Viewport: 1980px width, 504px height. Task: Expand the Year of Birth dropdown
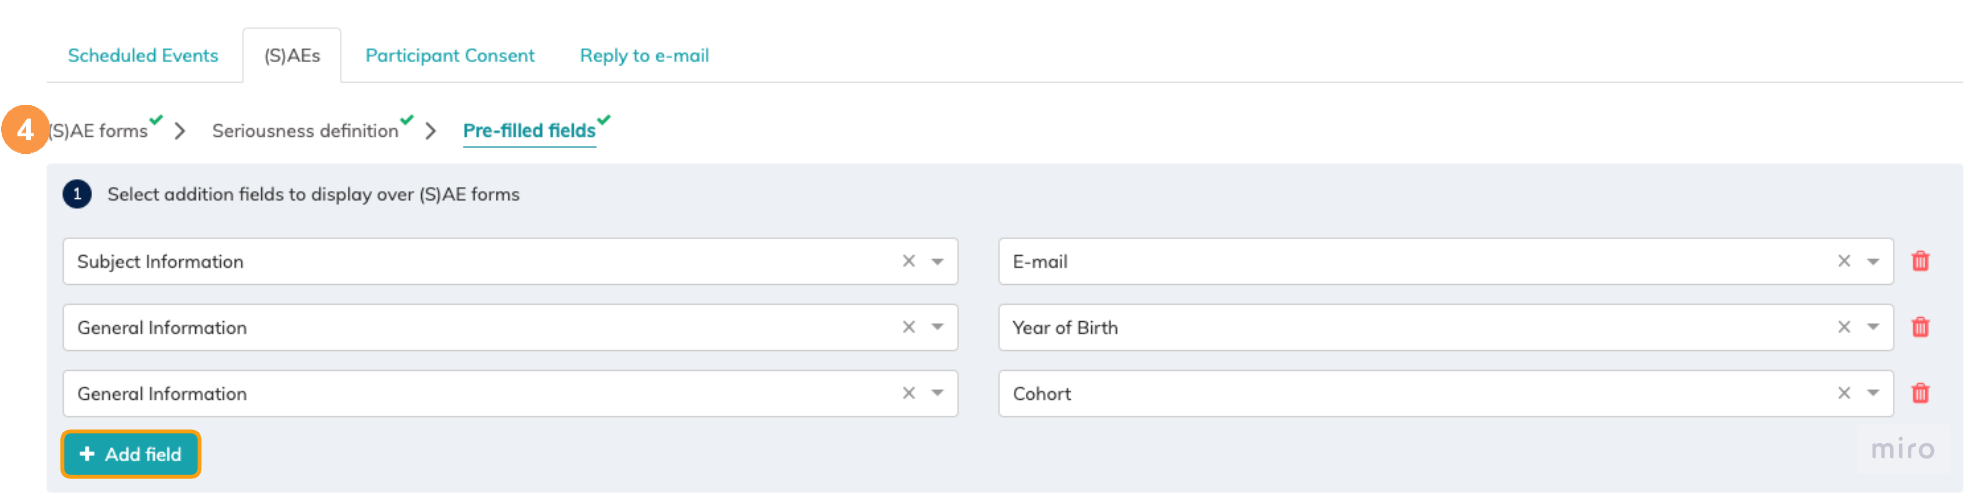pos(1873,327)
